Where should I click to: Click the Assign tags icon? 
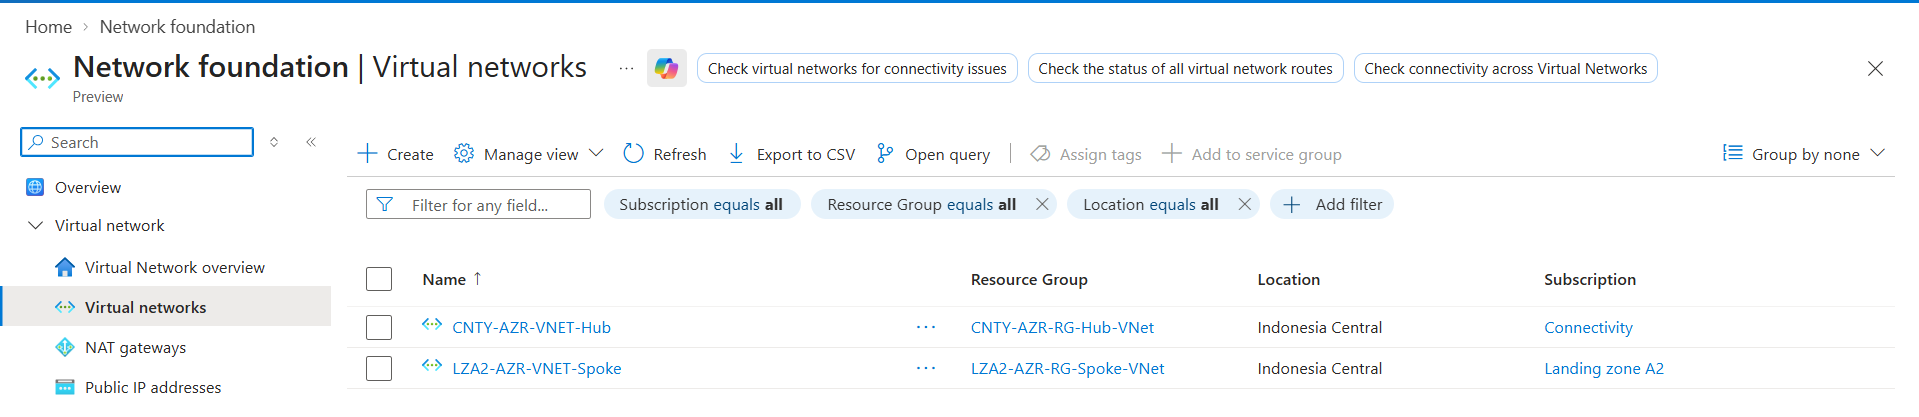click(x=1040, y=154)
